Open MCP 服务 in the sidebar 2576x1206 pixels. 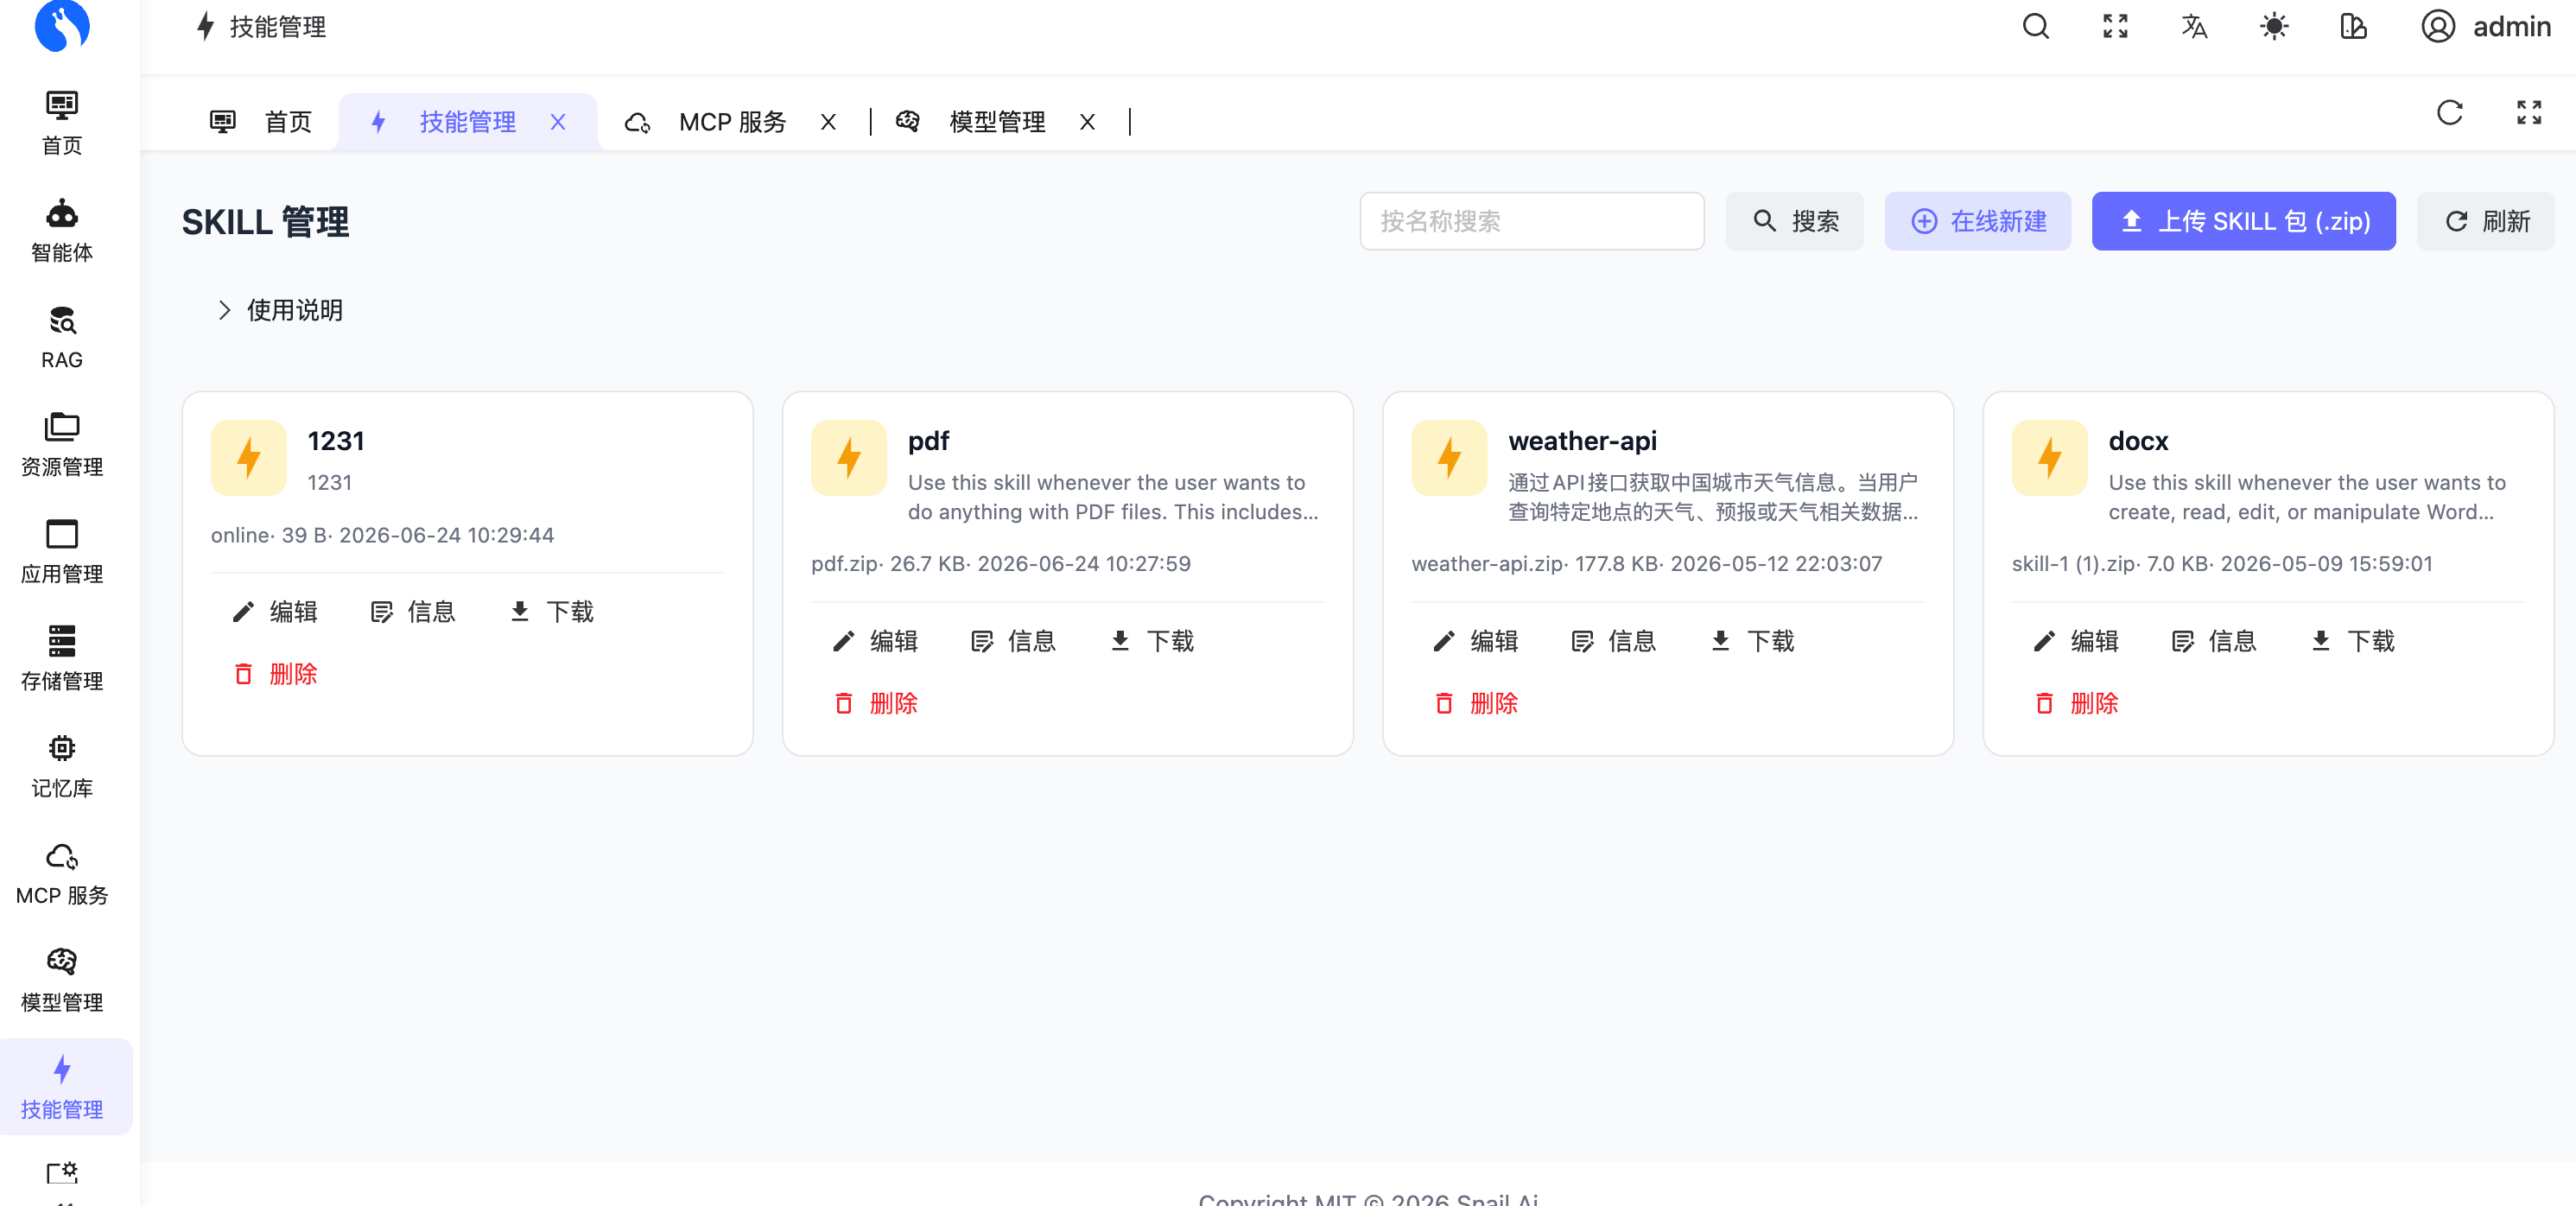tap(62, 873)
